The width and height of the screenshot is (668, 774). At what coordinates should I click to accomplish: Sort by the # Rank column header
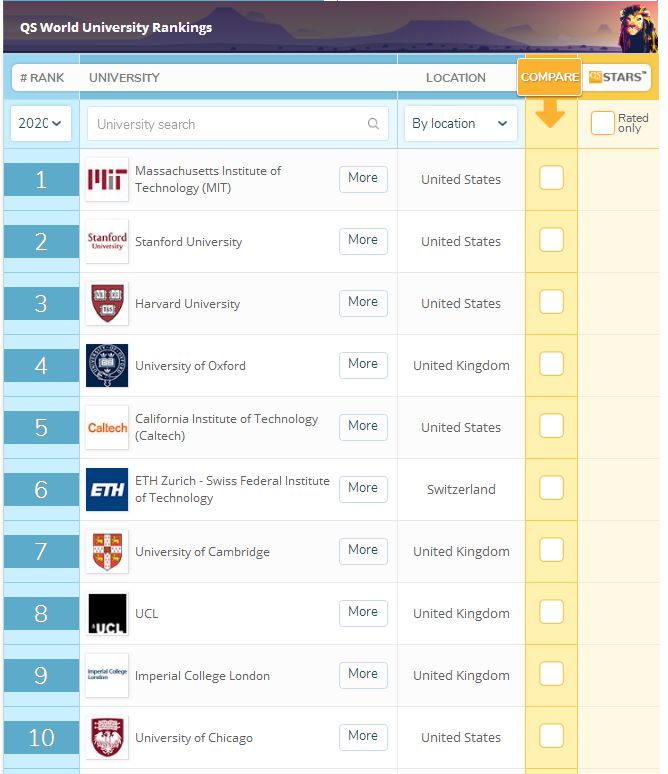click(42, 77)
